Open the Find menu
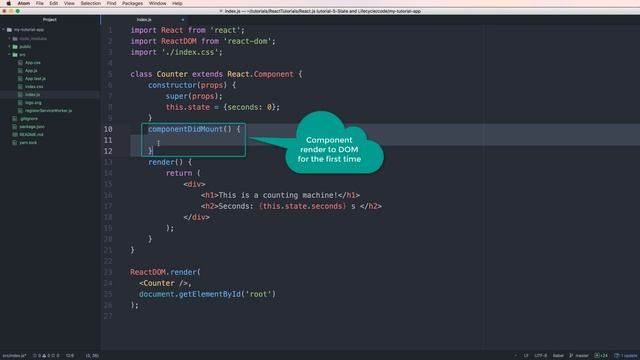Screen dimensions: 640x360 click(x=111, y=3)
